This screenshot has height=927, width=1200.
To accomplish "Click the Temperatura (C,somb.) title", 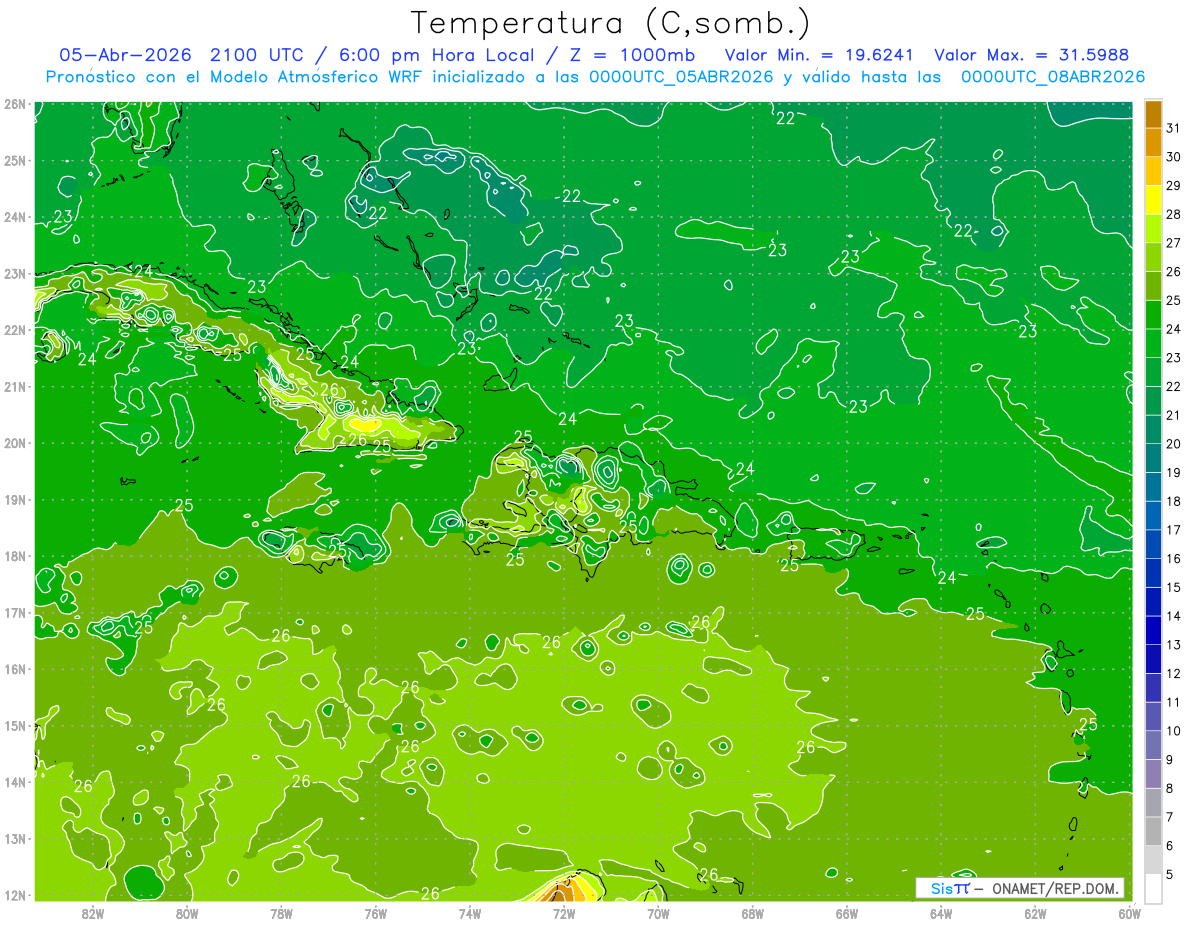I will (611, 22).
